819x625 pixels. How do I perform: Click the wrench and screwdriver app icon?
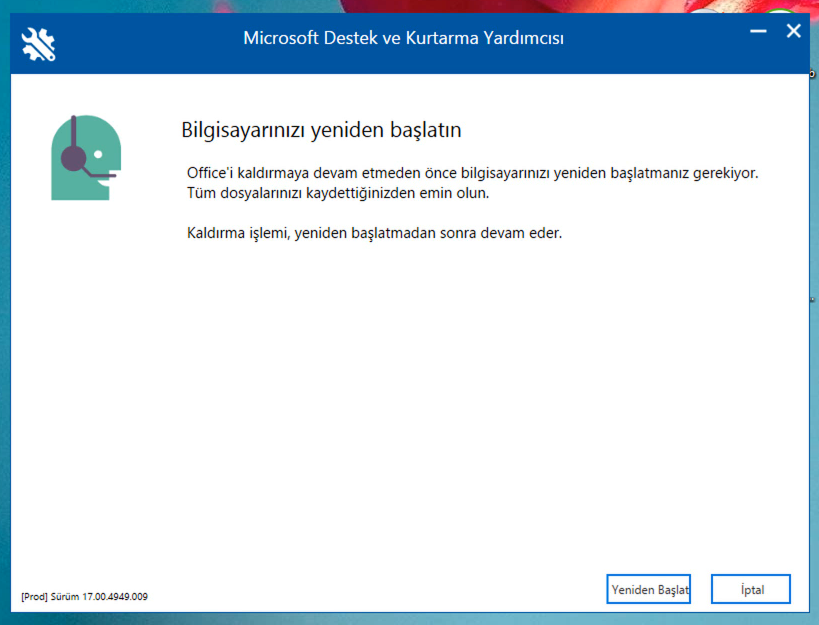pos(38,43)
